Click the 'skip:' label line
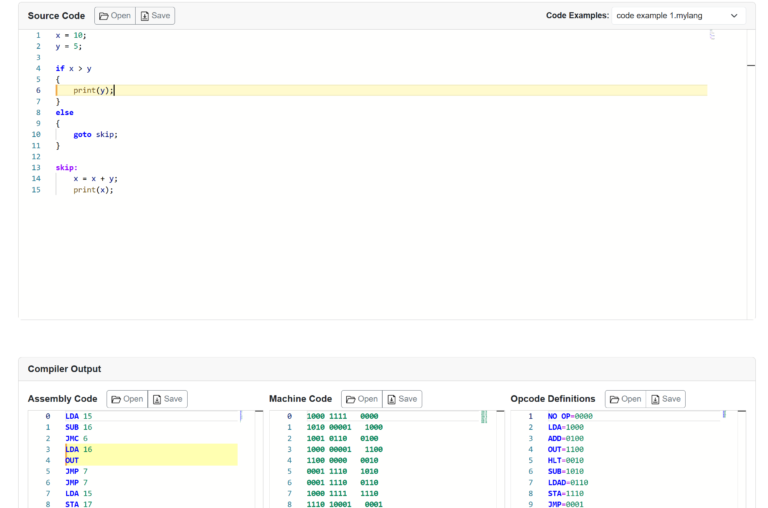768x508 pixels. pyautogui.click(x=66, y=168)
